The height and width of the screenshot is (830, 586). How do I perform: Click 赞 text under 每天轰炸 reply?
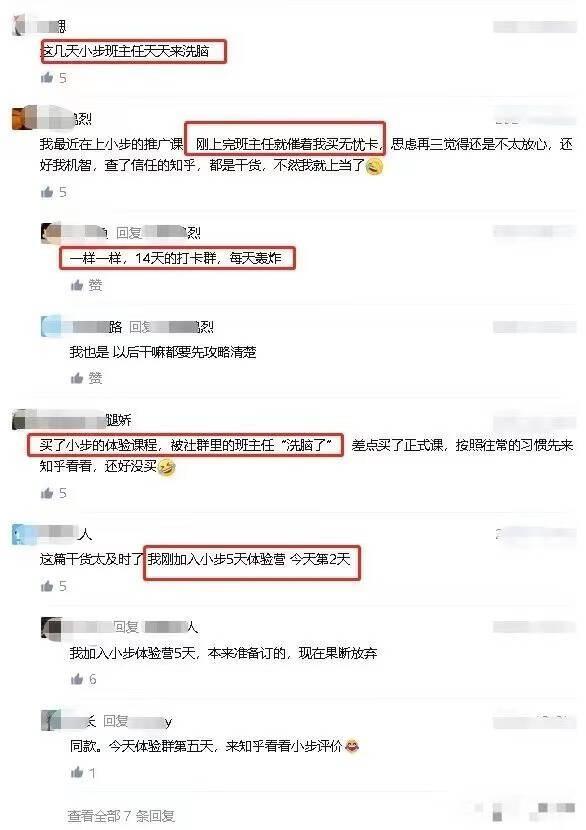[95, 285]
